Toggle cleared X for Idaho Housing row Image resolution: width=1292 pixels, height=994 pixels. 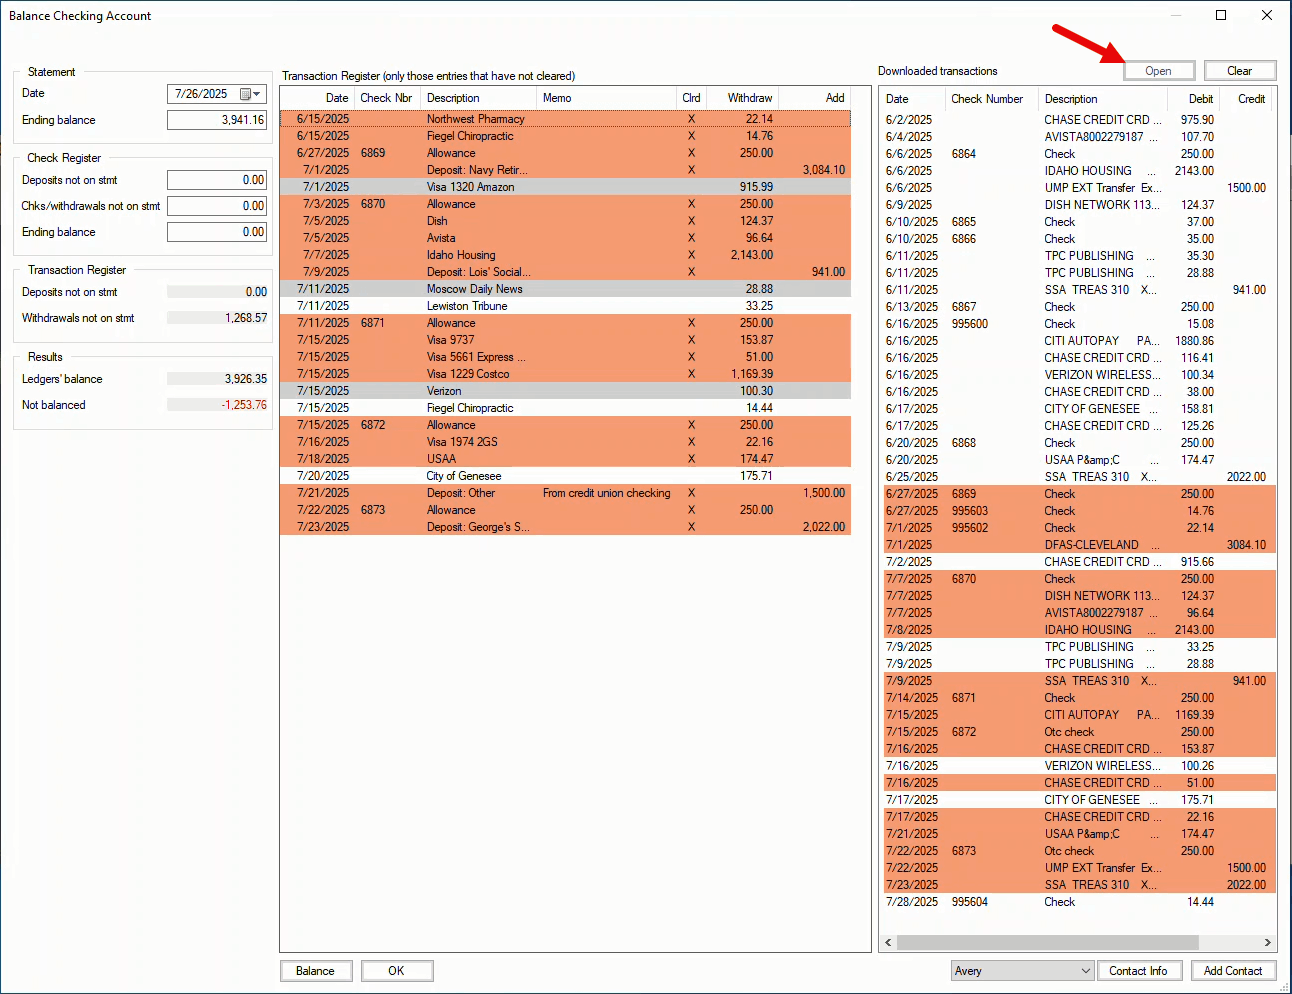(x=691, y=255)
